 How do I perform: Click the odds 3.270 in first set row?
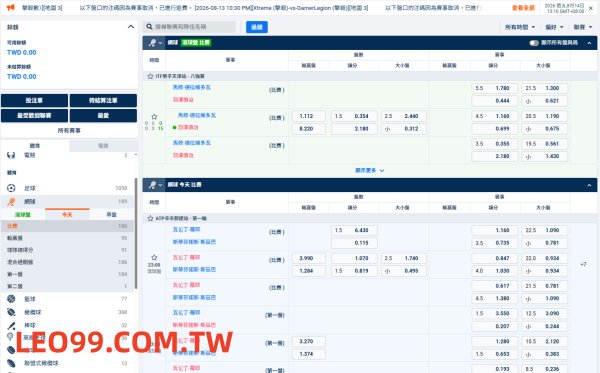pyautogui.click(x=308, y=341)
